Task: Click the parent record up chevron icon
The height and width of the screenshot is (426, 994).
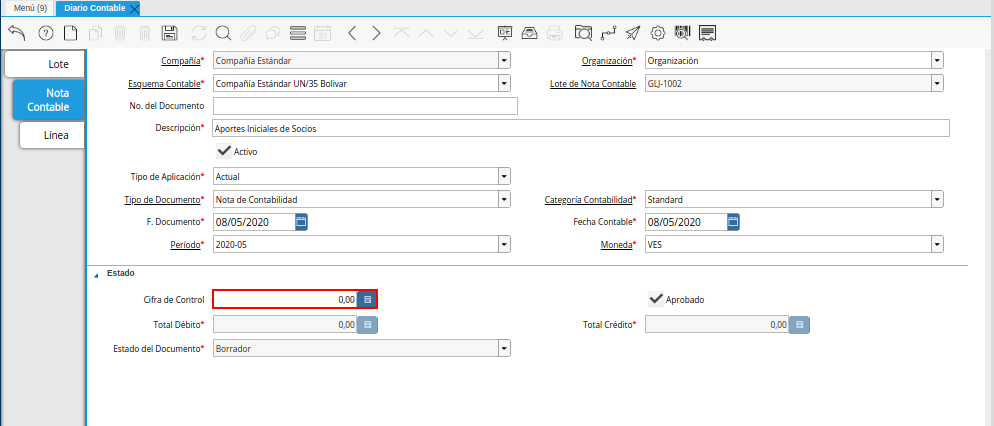Action: click(x=426, y=33)
